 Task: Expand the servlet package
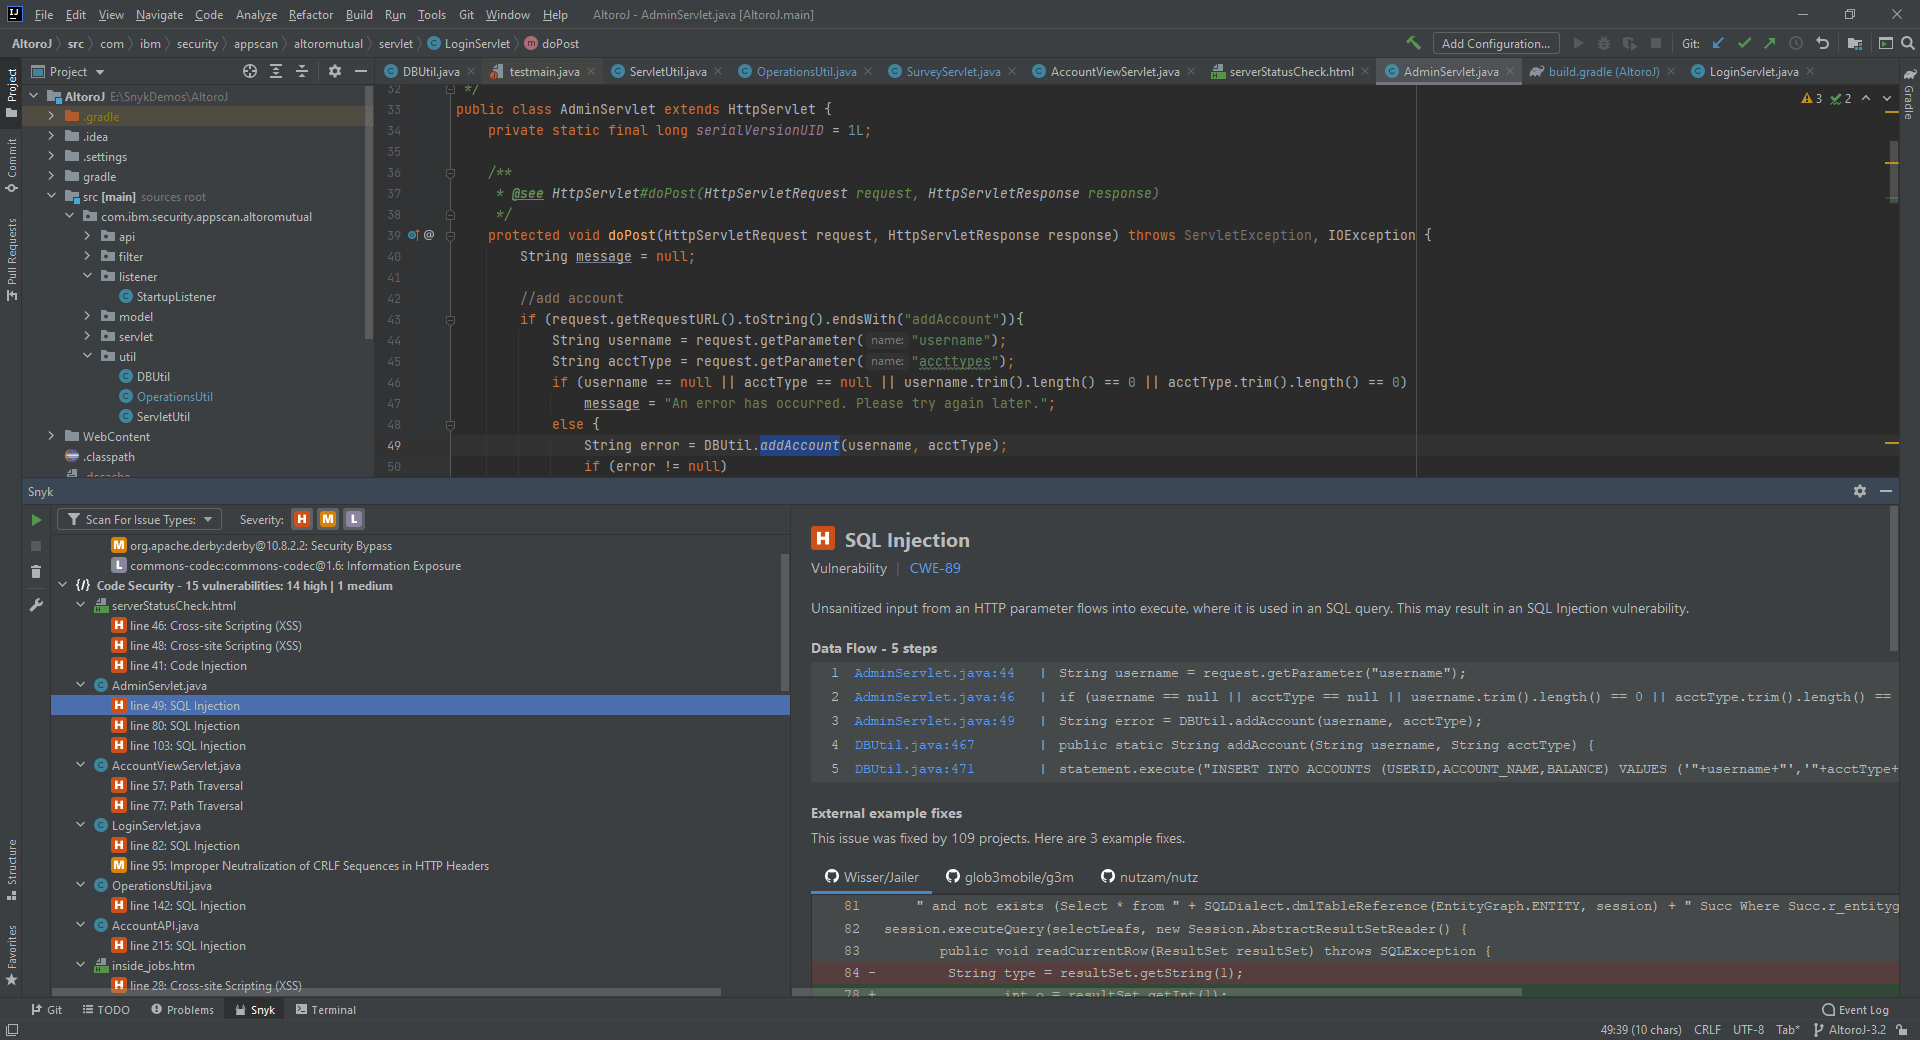click(x=88, y=336)
